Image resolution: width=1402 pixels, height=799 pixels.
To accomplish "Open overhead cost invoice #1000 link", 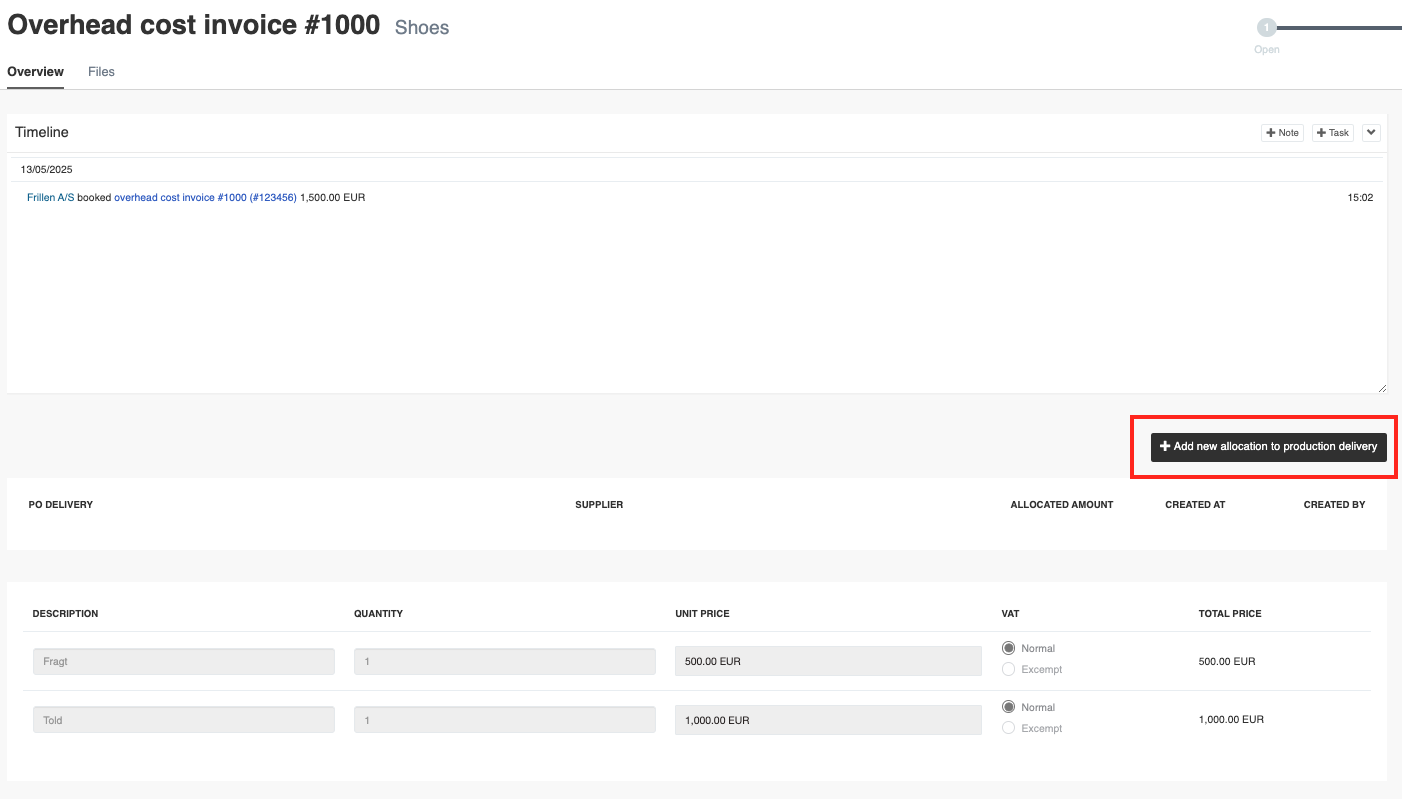I will coord(205,198).
